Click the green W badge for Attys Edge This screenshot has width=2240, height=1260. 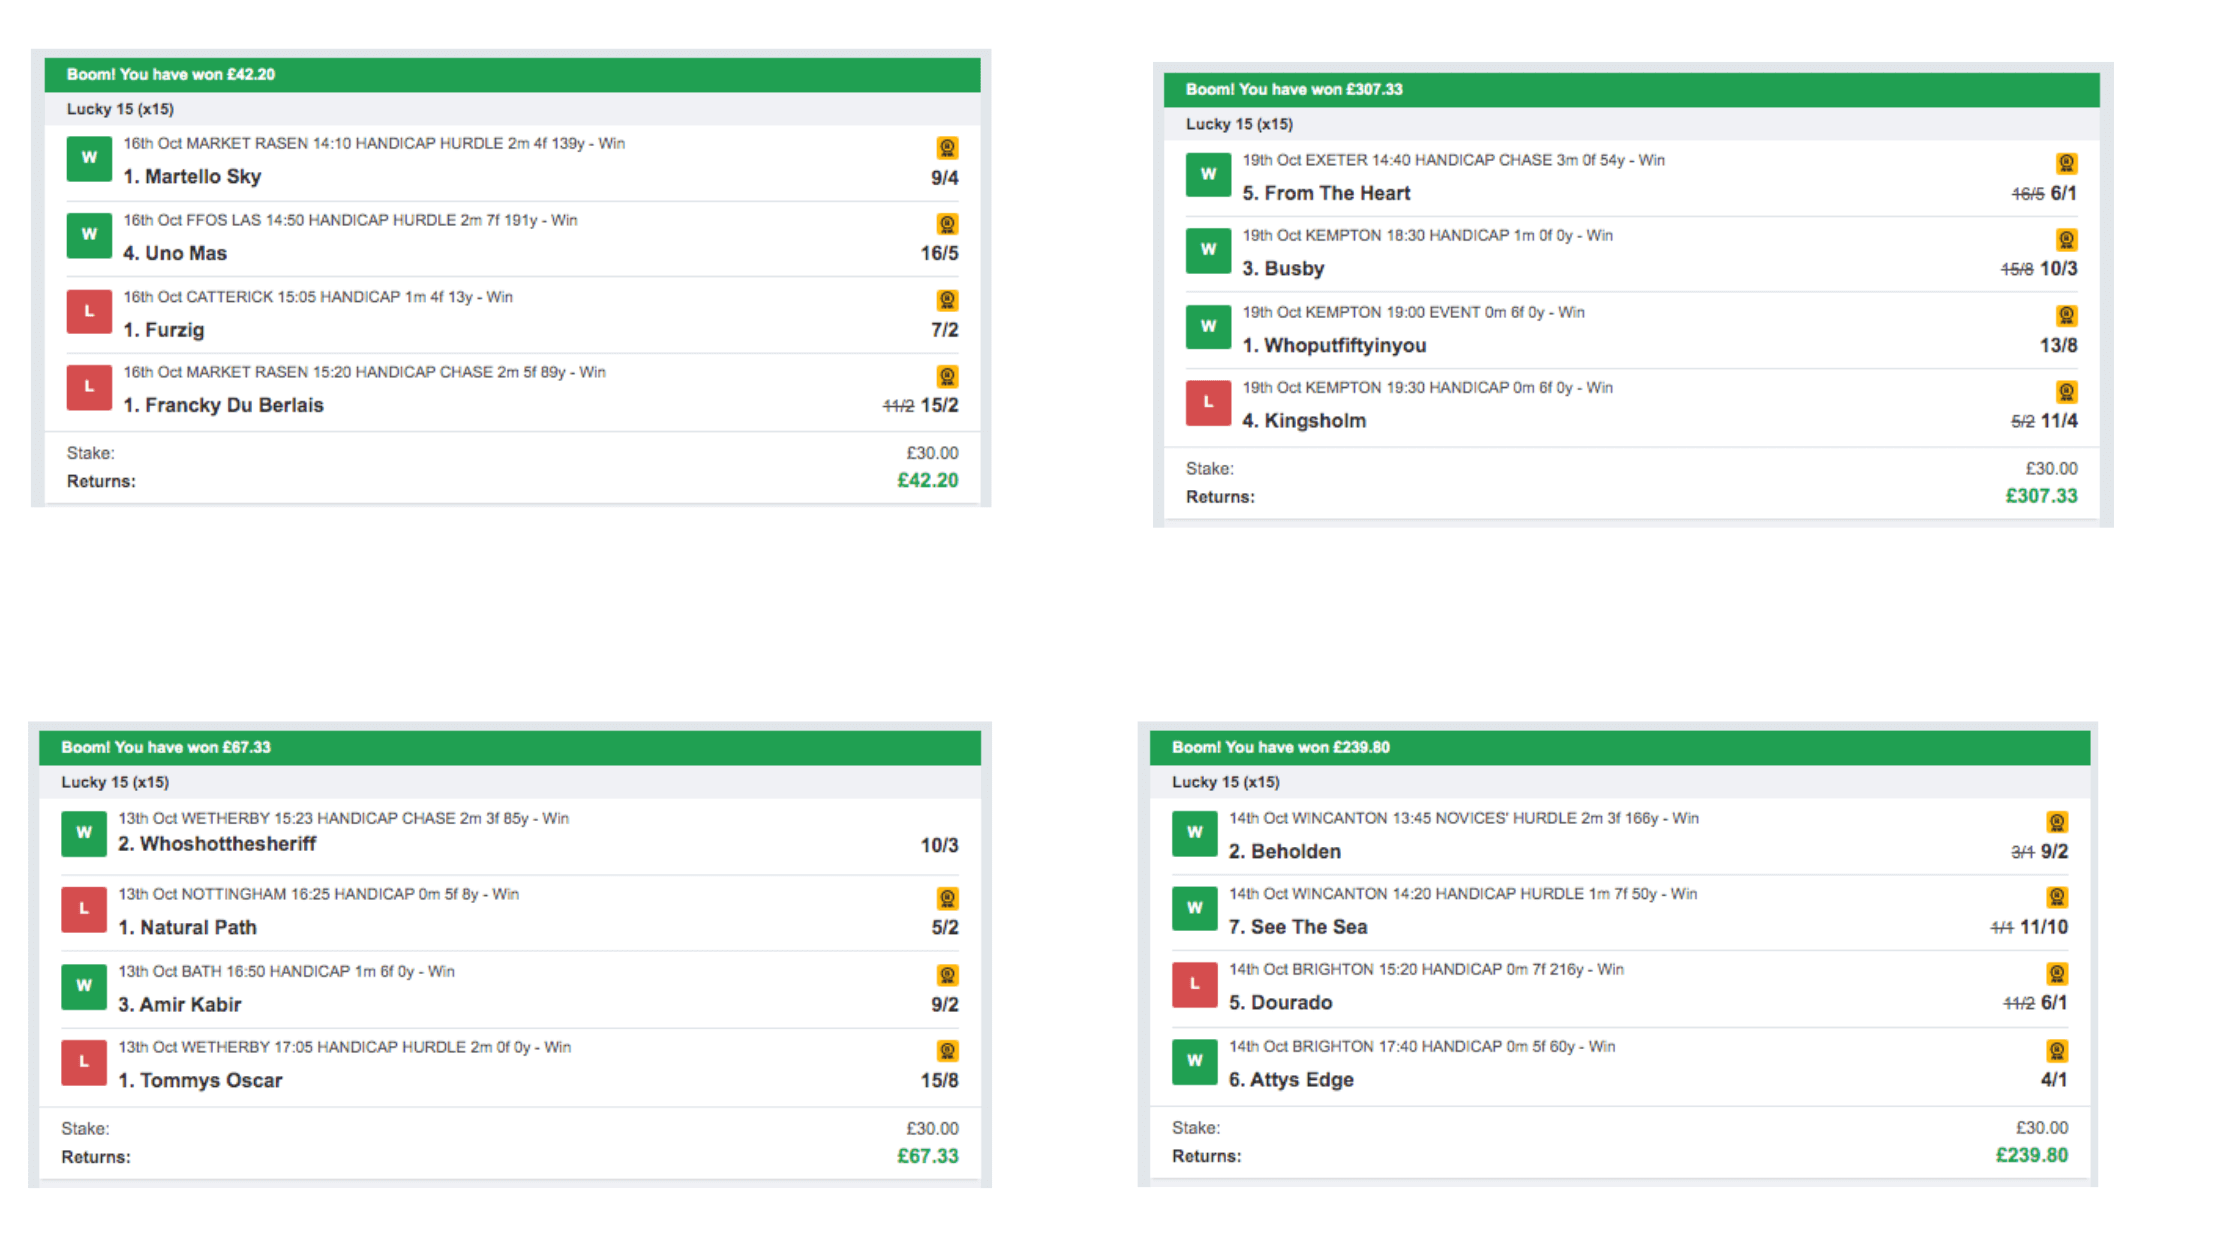pos(1194,1061)
